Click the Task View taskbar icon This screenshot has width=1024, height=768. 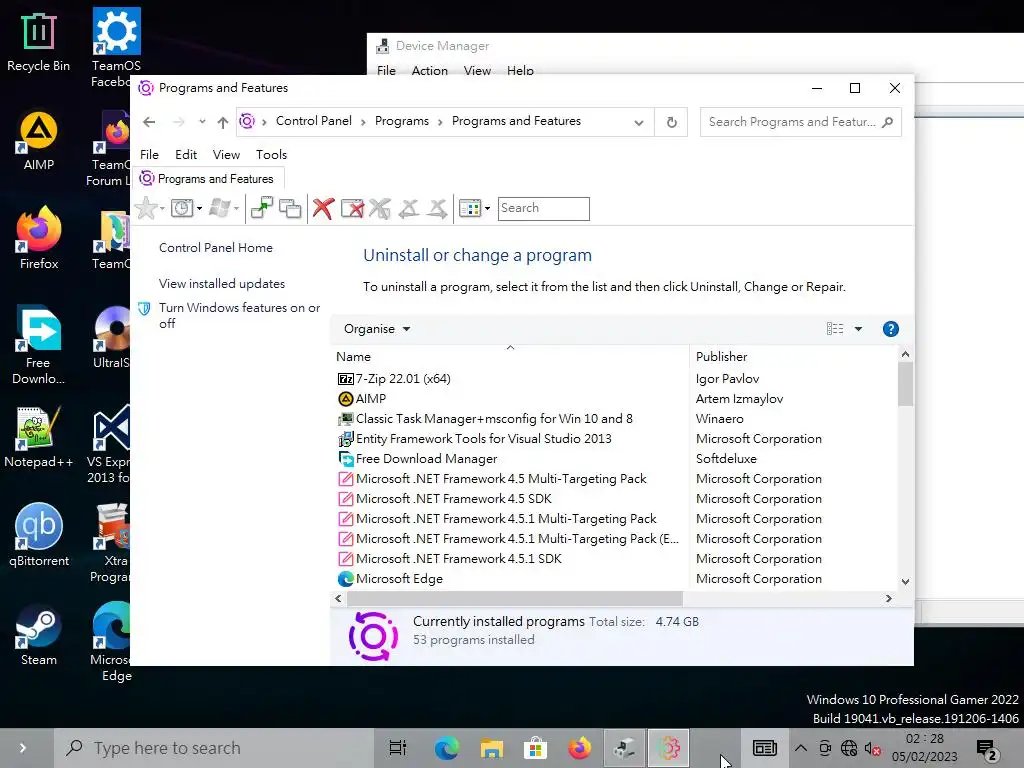[398, 748]
